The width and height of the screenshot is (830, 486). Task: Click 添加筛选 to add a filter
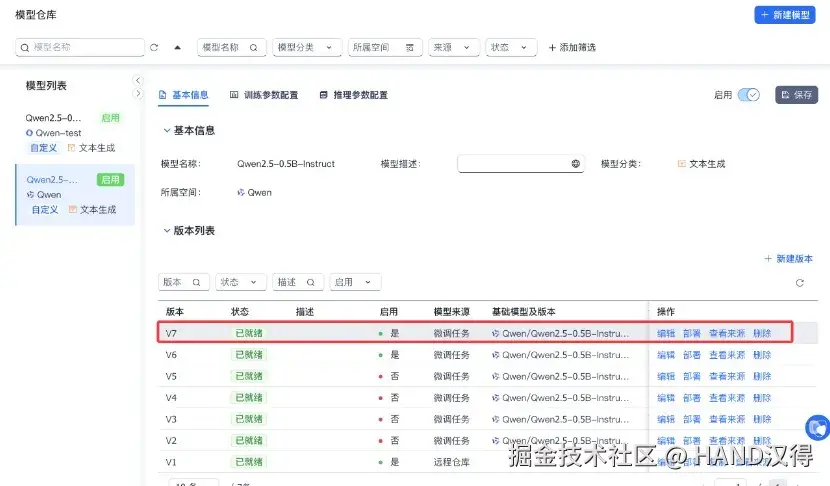[572, 48]
